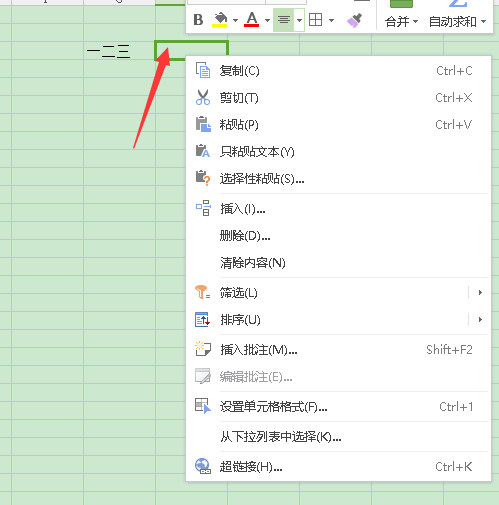Apply yellow fill color bucket
Image resolution: width=499 pixels, height=505 pixels.
[x=220, y=20]
